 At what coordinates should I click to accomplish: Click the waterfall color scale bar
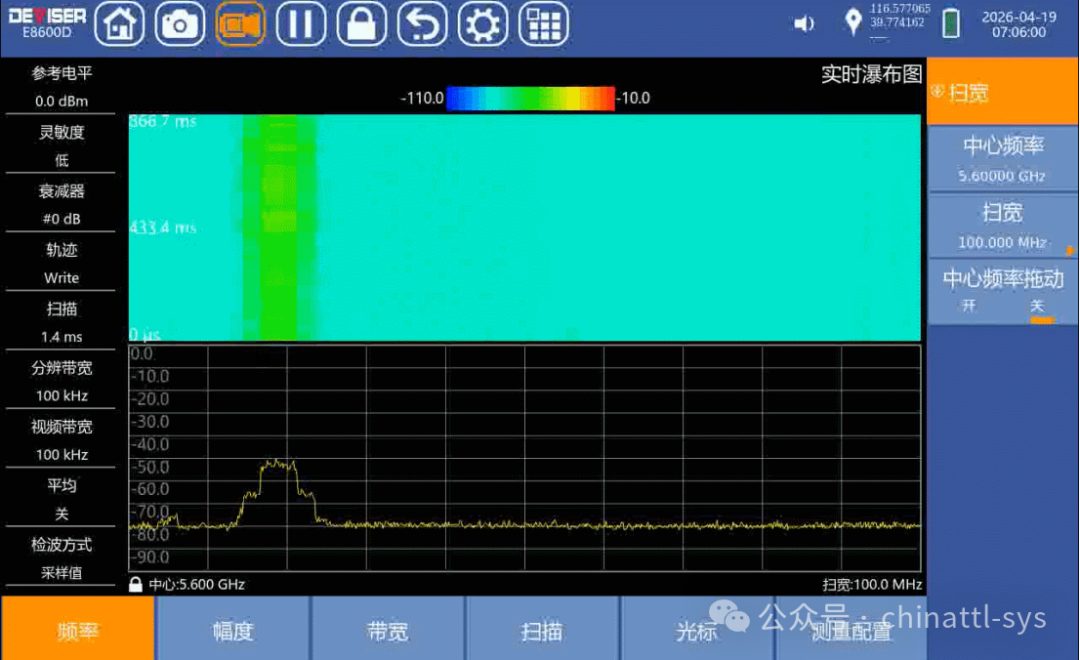click(x=530, y=98)
